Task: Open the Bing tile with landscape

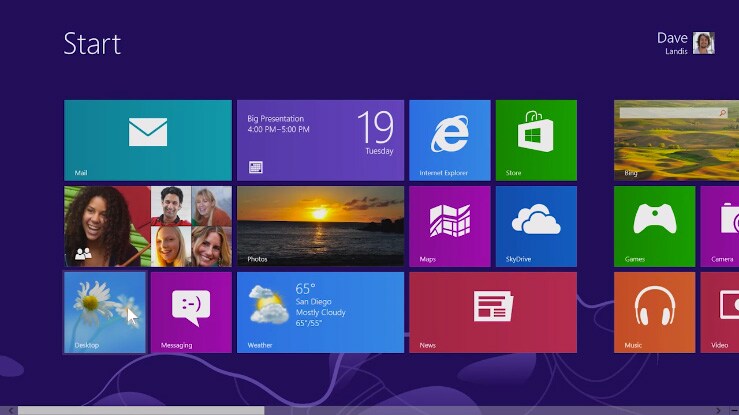Action: (677, 140)
